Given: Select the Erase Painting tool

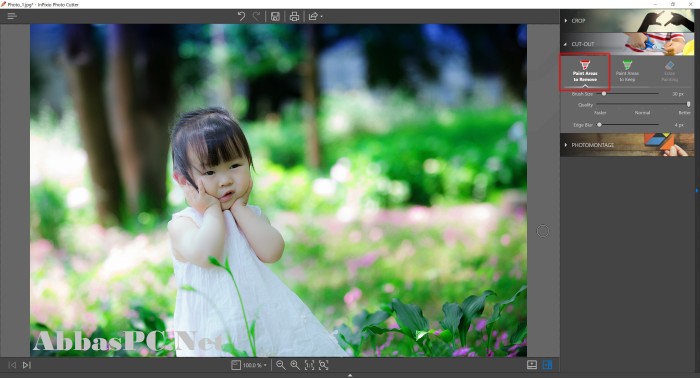Looking at the screenshot, I should (669, 71).
